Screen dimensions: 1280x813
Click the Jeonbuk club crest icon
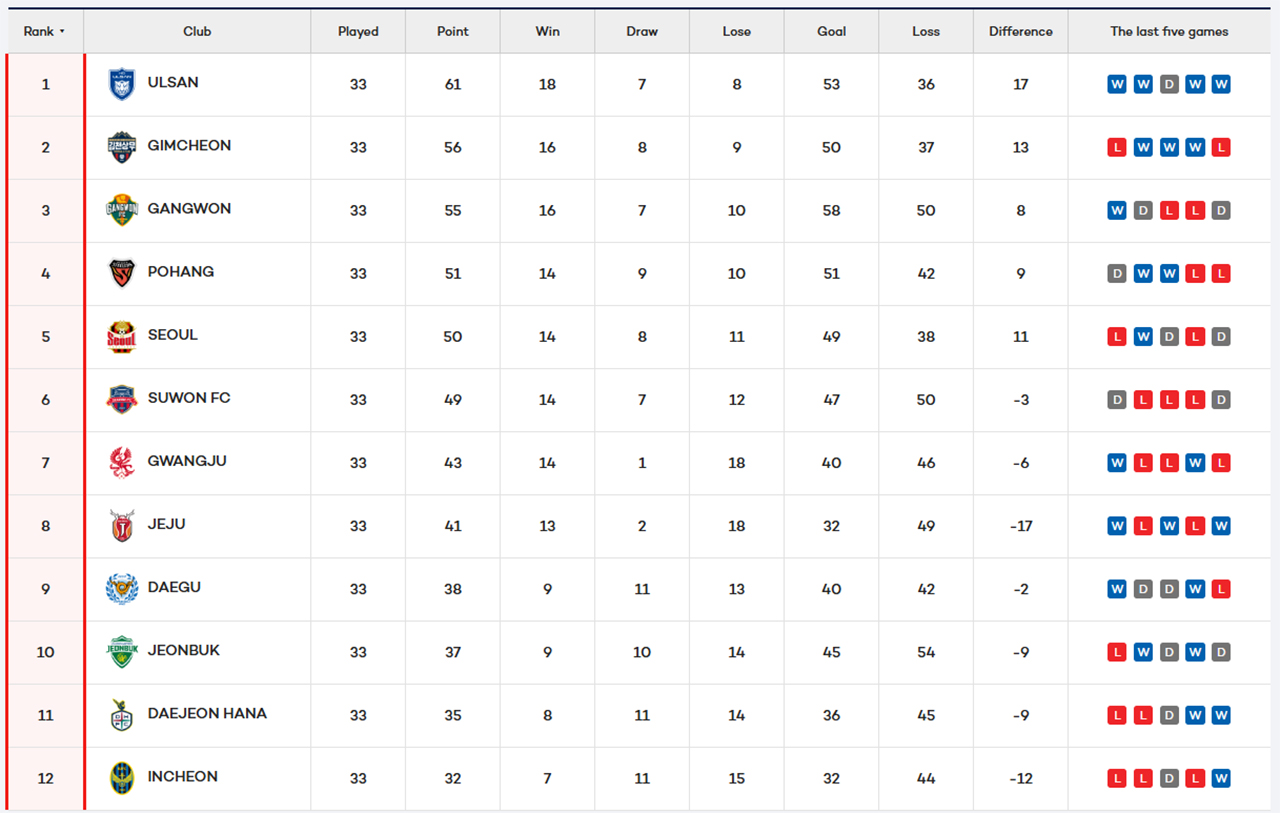[122, 651]
